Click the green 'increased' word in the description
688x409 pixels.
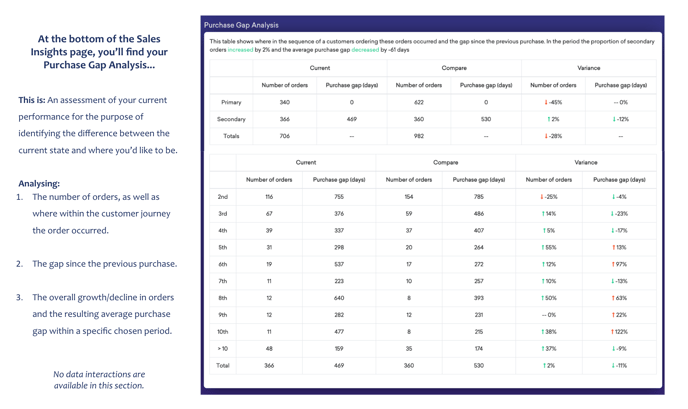(x=240, y=49)
